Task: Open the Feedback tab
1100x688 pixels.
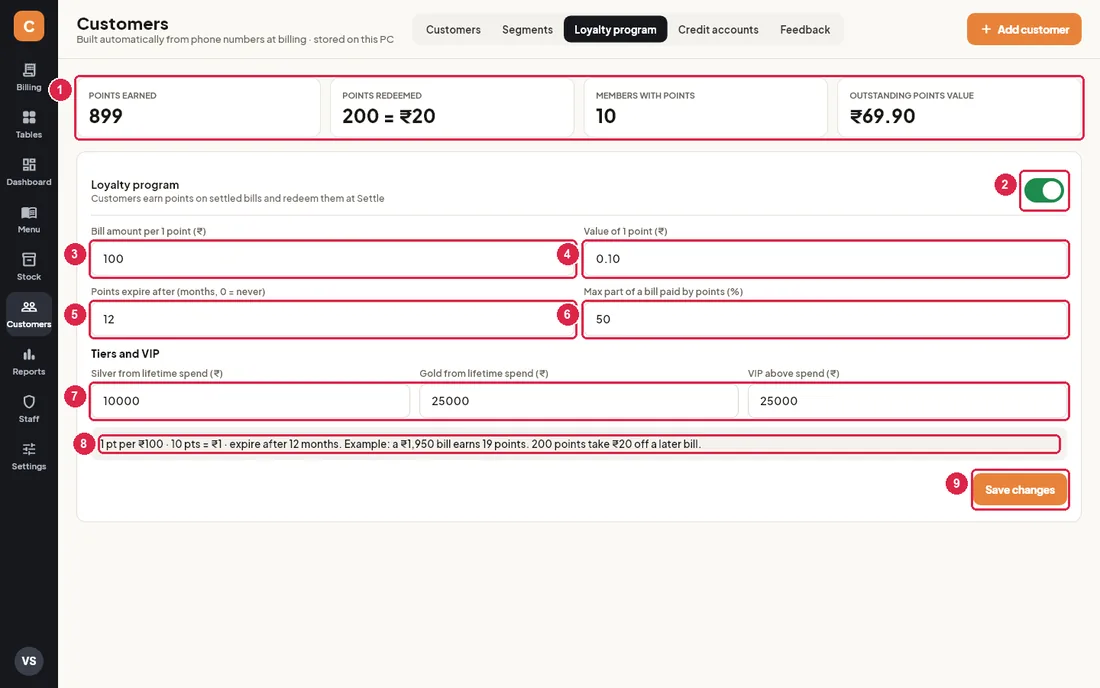Action: (805, 29)
